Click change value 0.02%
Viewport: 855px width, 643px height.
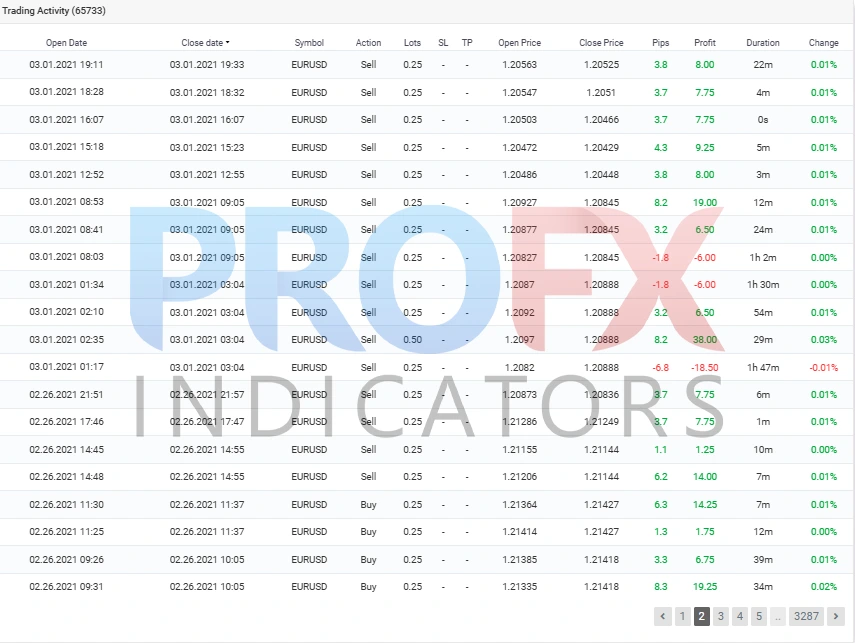[823, 587]
